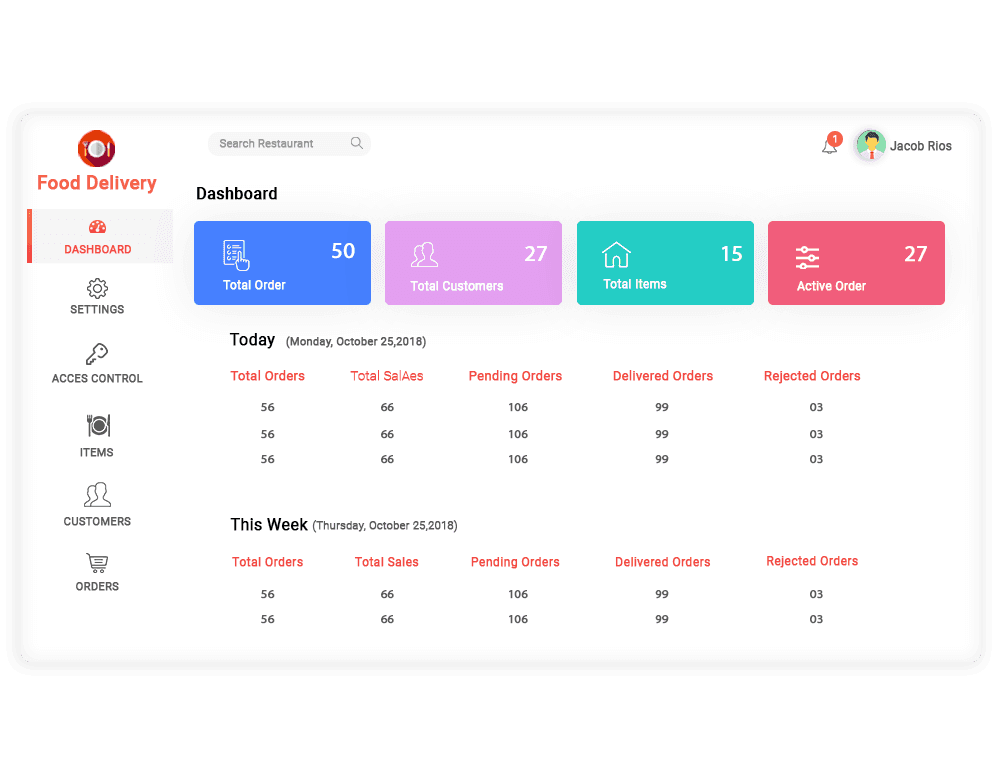Screen dimensions: 1000x775
Task: Click the Items plate icon
Action: click(98, 426)
